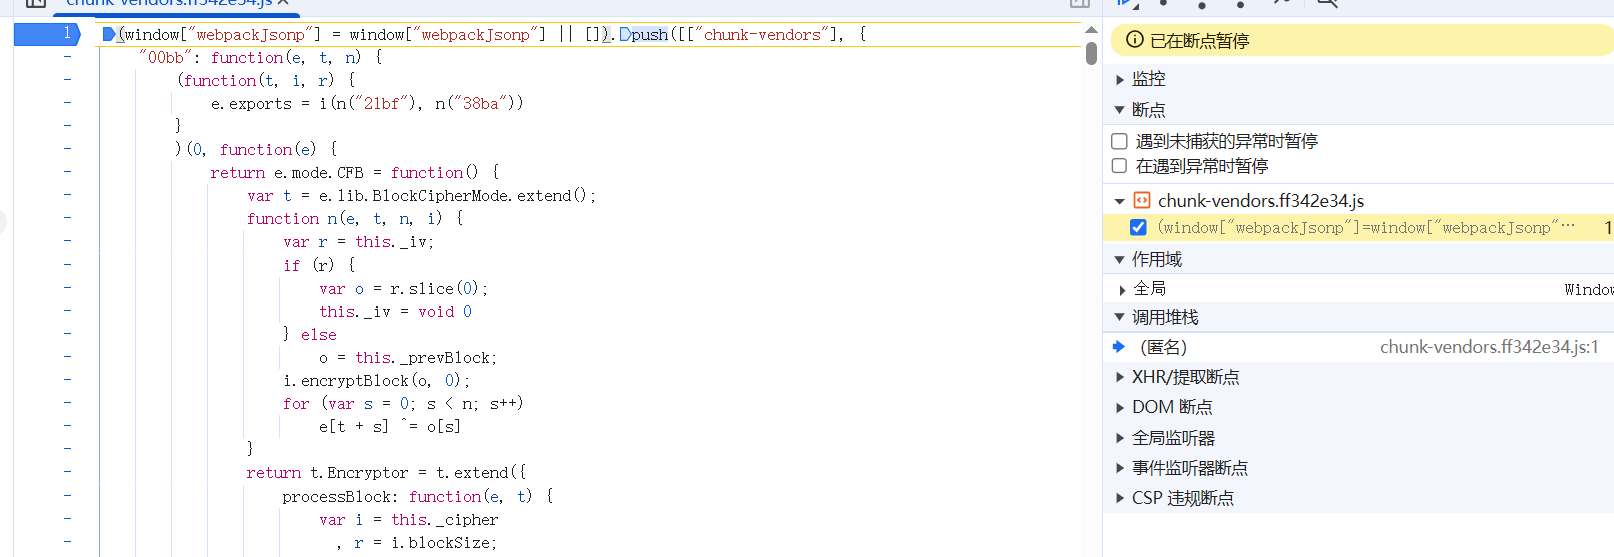Click the info icon in the paused banner
Screen dimensions: 1614x557
pos(1134,40)
